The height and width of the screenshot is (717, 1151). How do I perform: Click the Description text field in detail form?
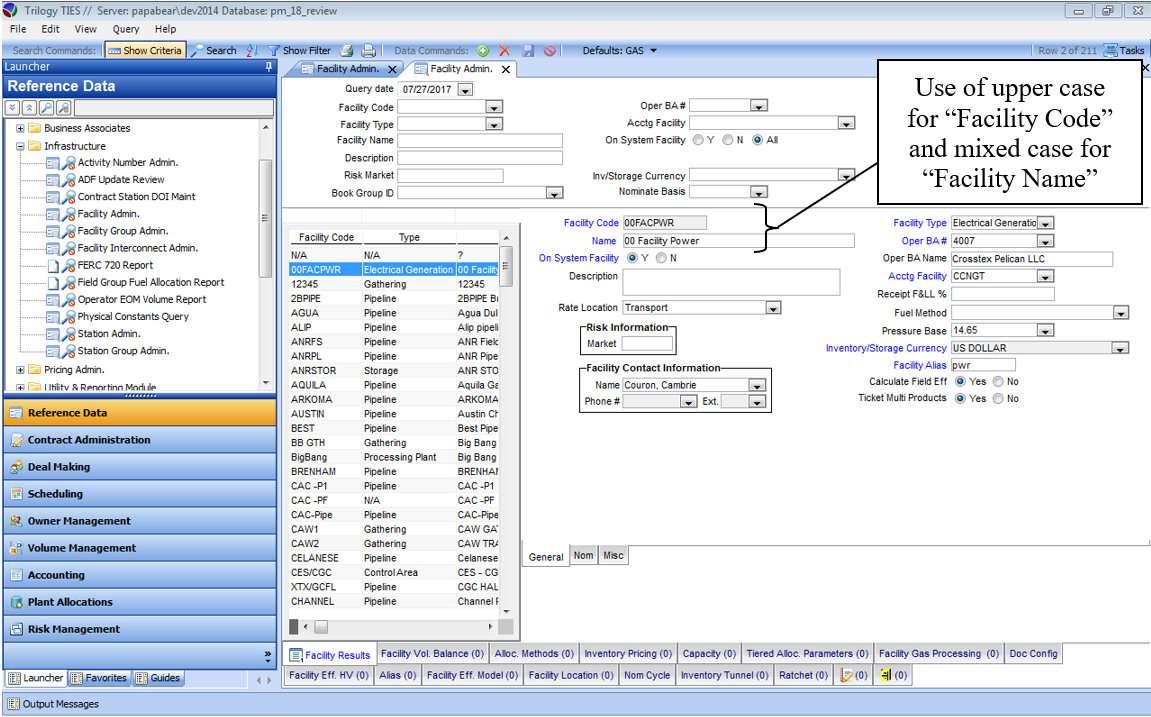click(730, 282)
